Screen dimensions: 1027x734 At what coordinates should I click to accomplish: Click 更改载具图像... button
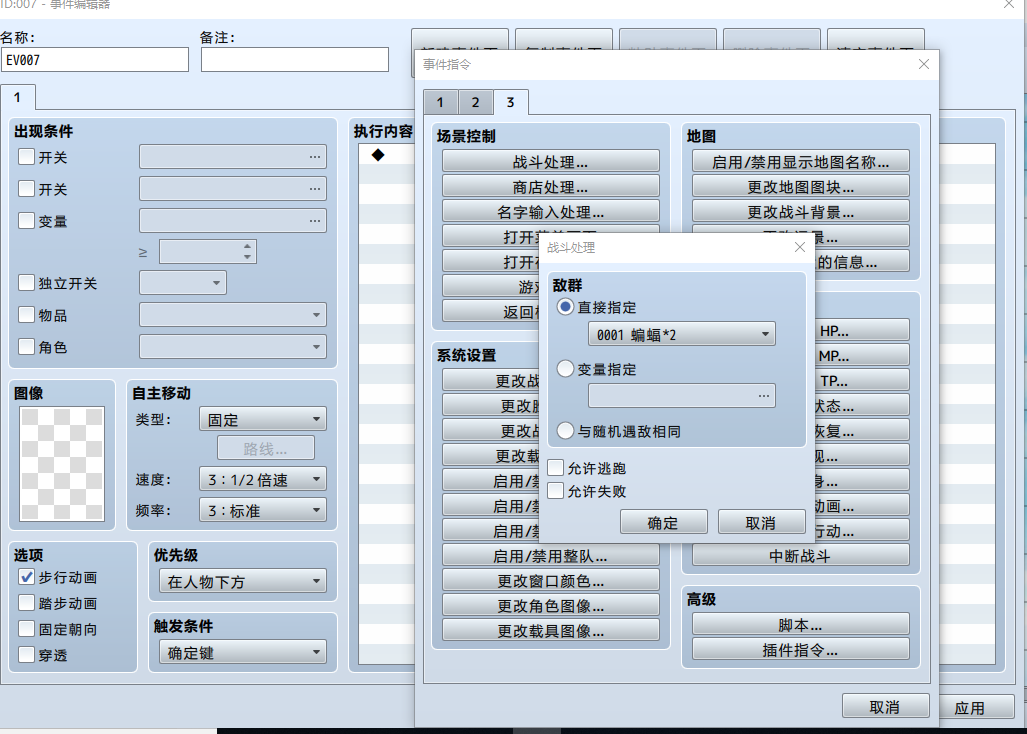coord(550,631)
